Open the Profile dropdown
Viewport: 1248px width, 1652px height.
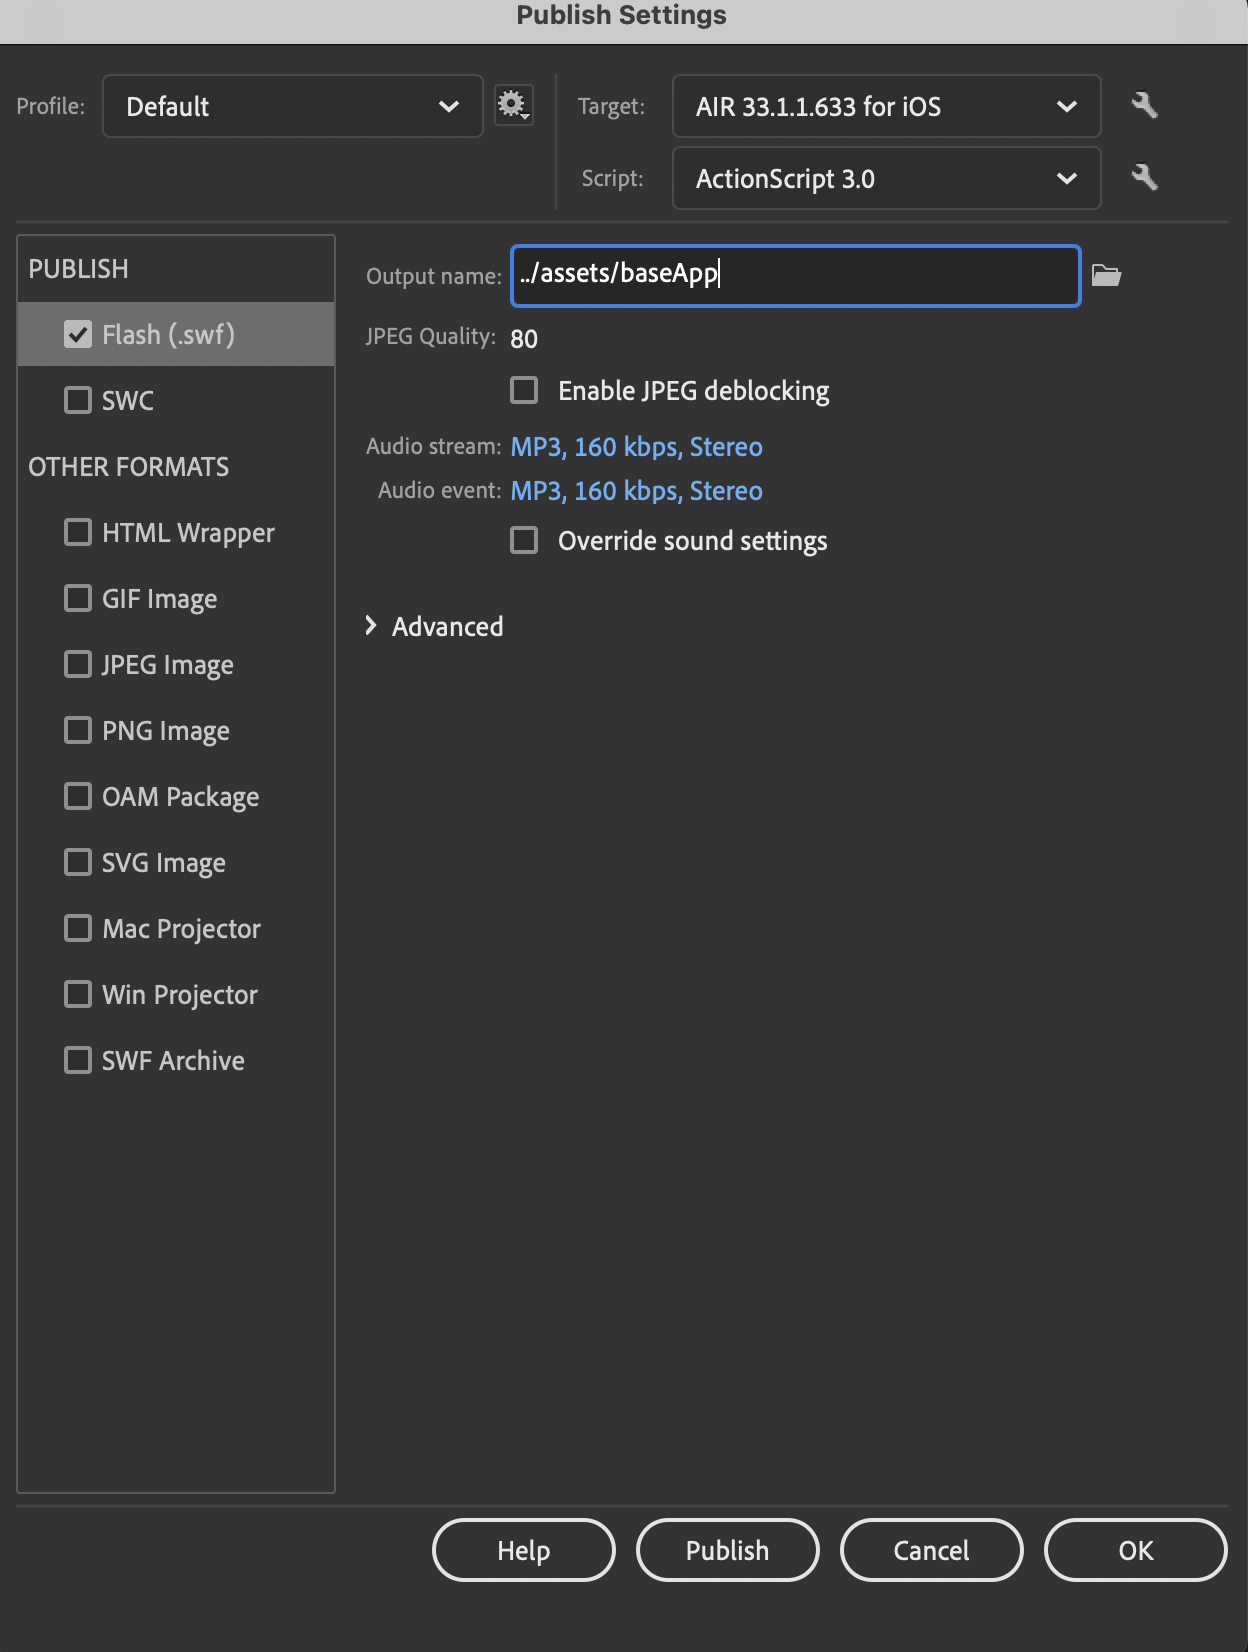click(x=292, y=106)
